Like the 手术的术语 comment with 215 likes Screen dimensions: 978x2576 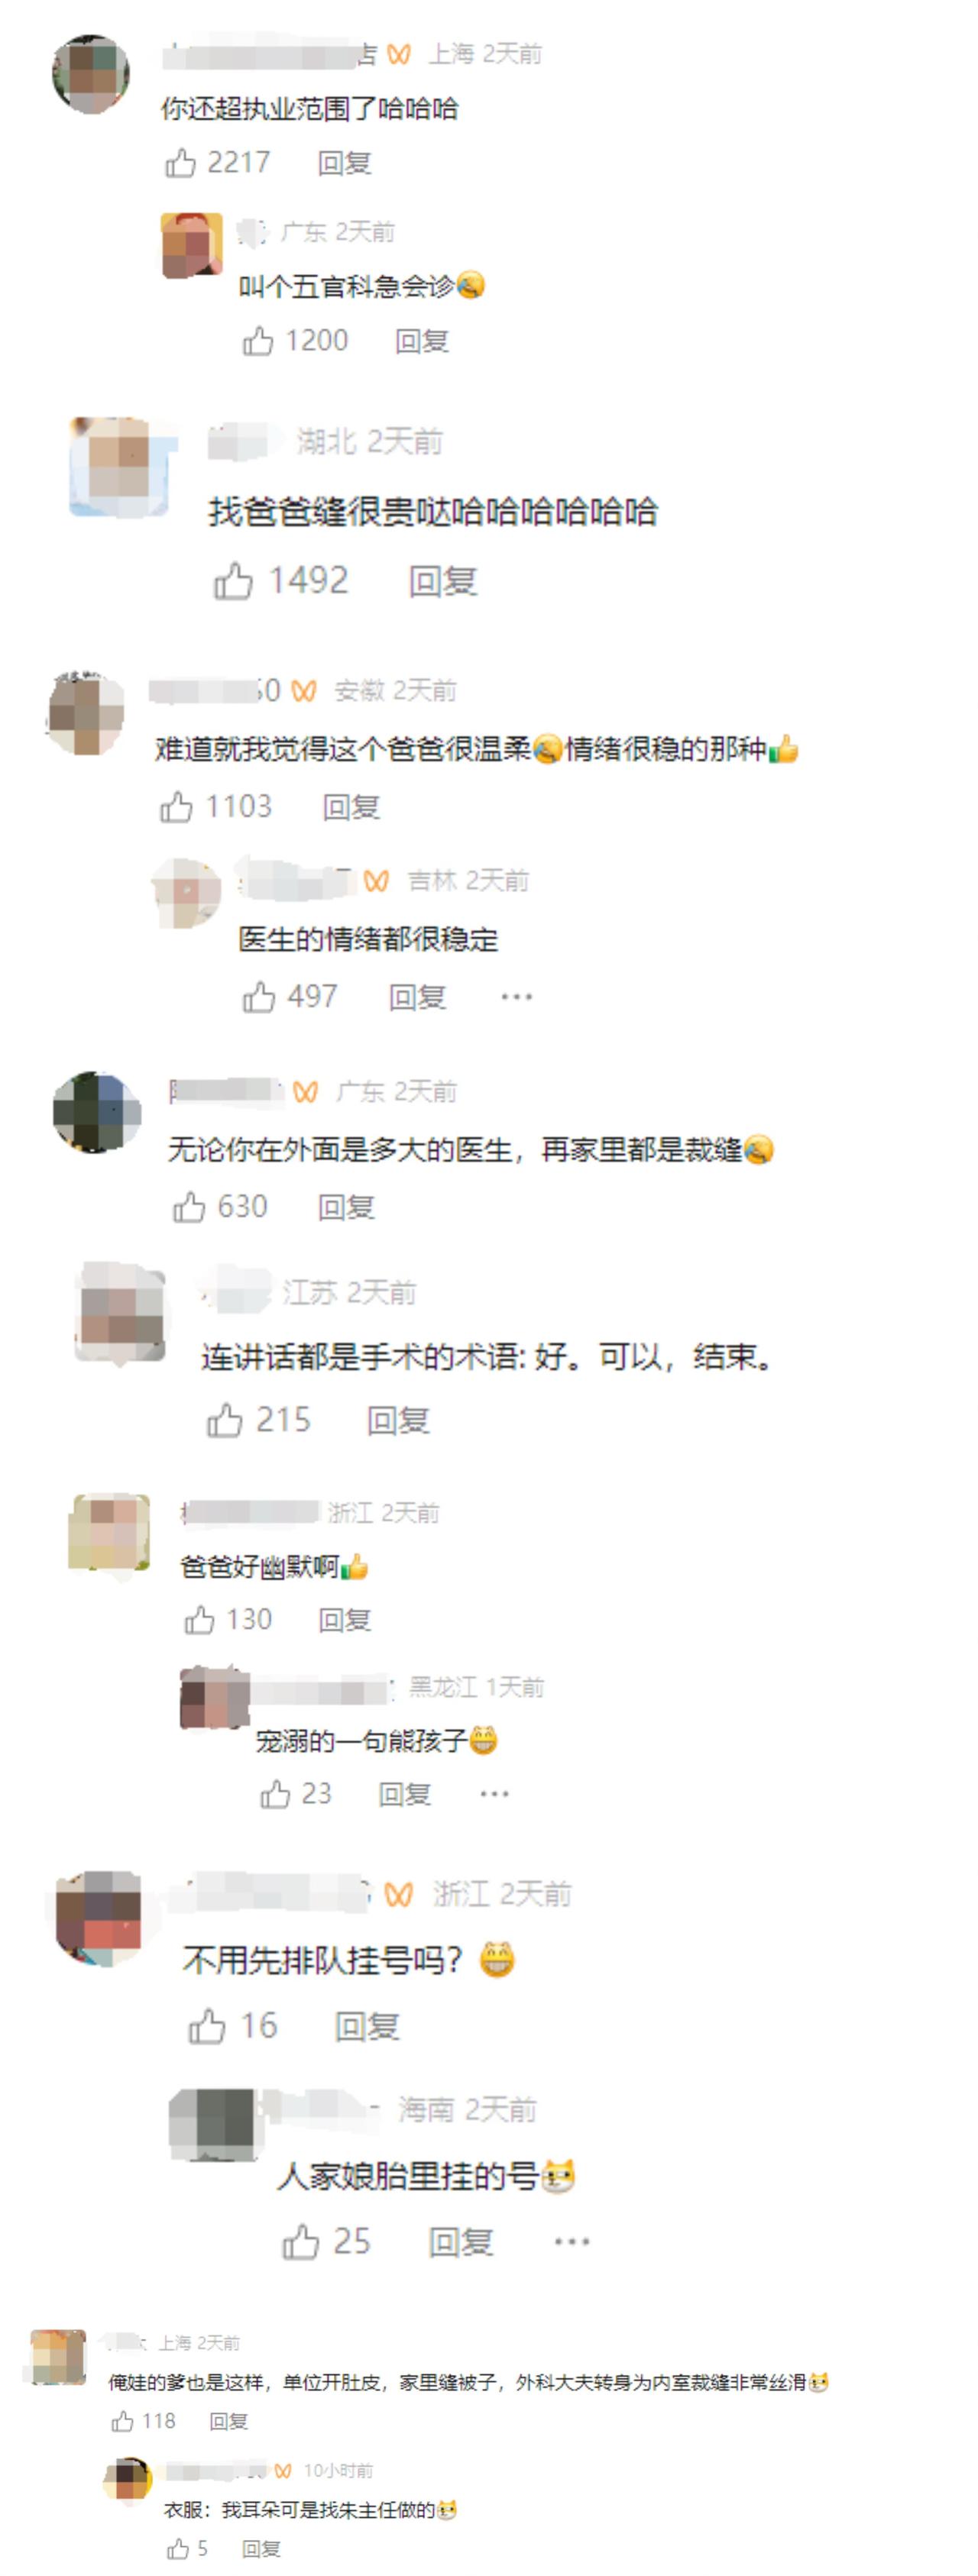(225, 1421)
